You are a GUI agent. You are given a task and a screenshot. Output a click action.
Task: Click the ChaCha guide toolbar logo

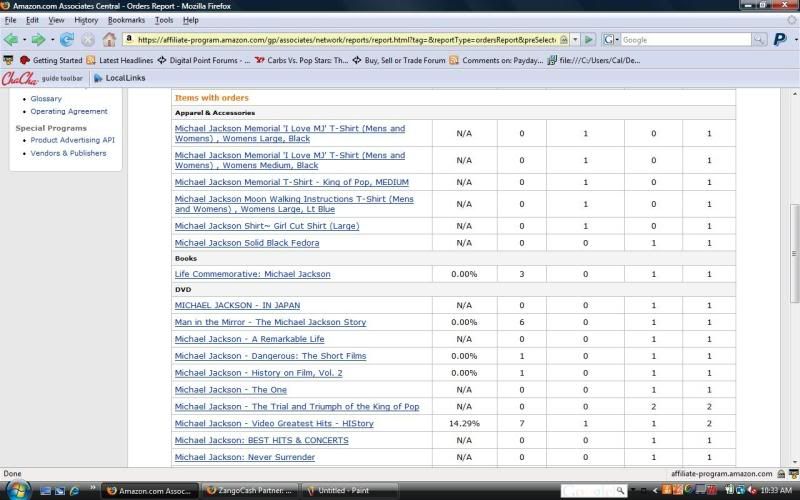42,78
